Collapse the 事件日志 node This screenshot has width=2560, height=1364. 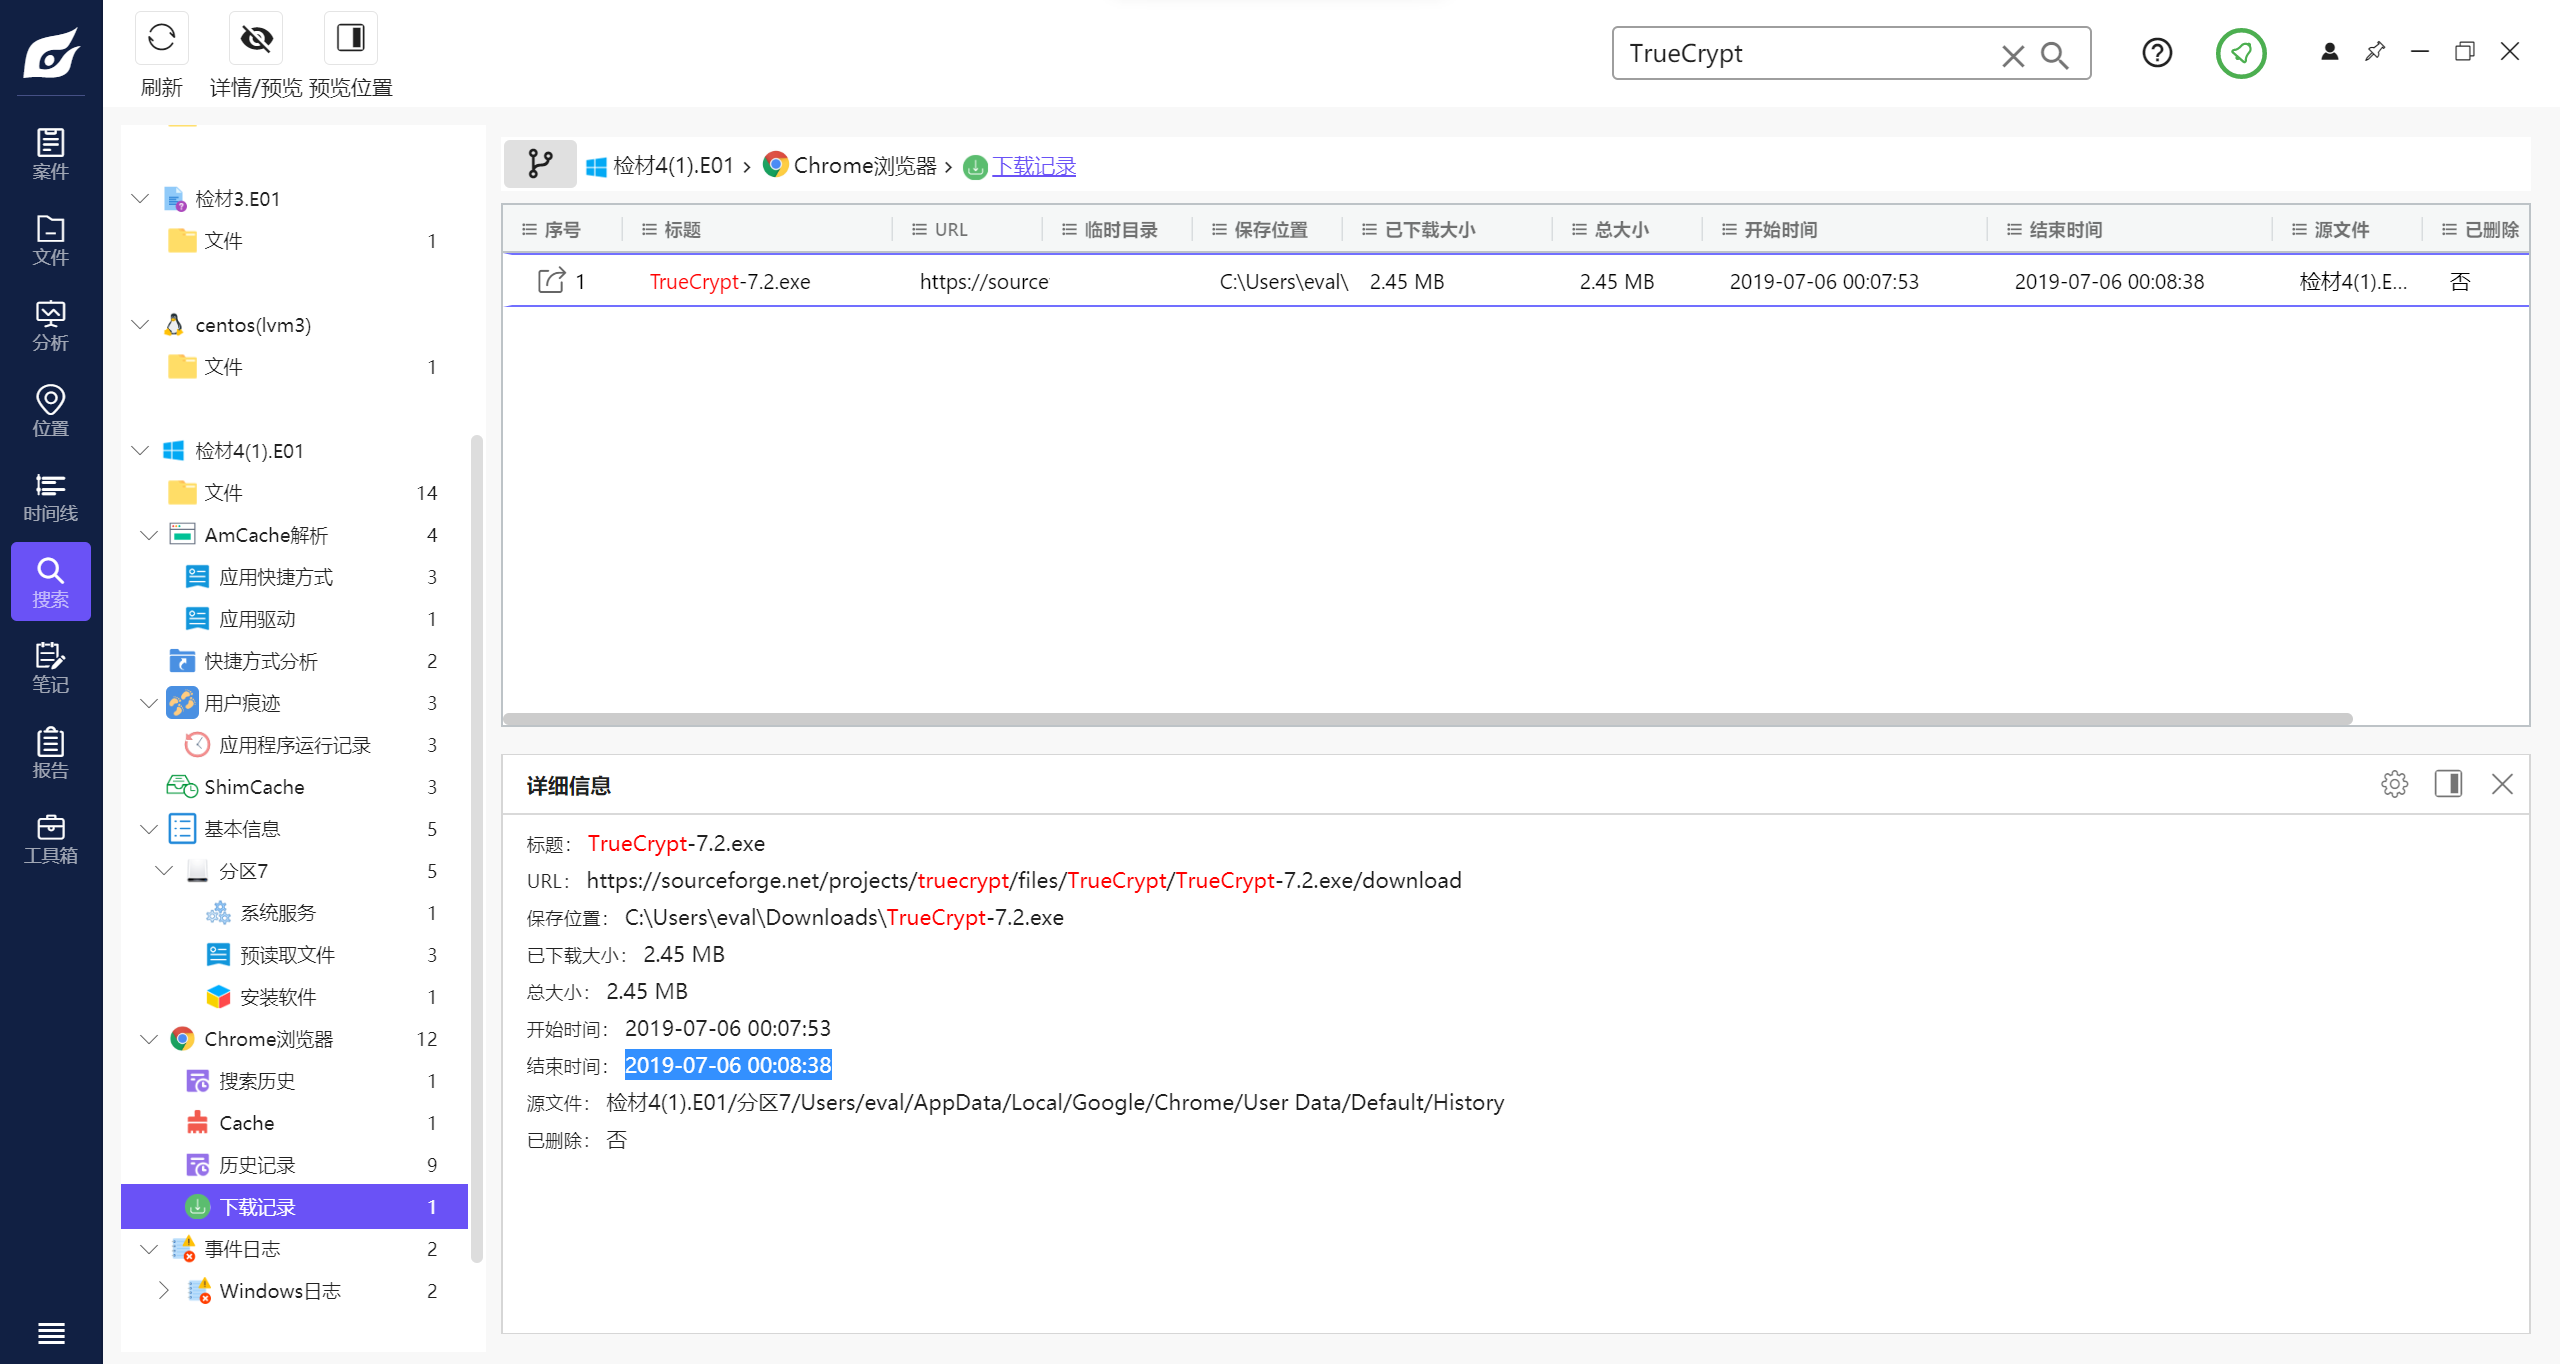pyautogui.click(x=148, y=1248)
